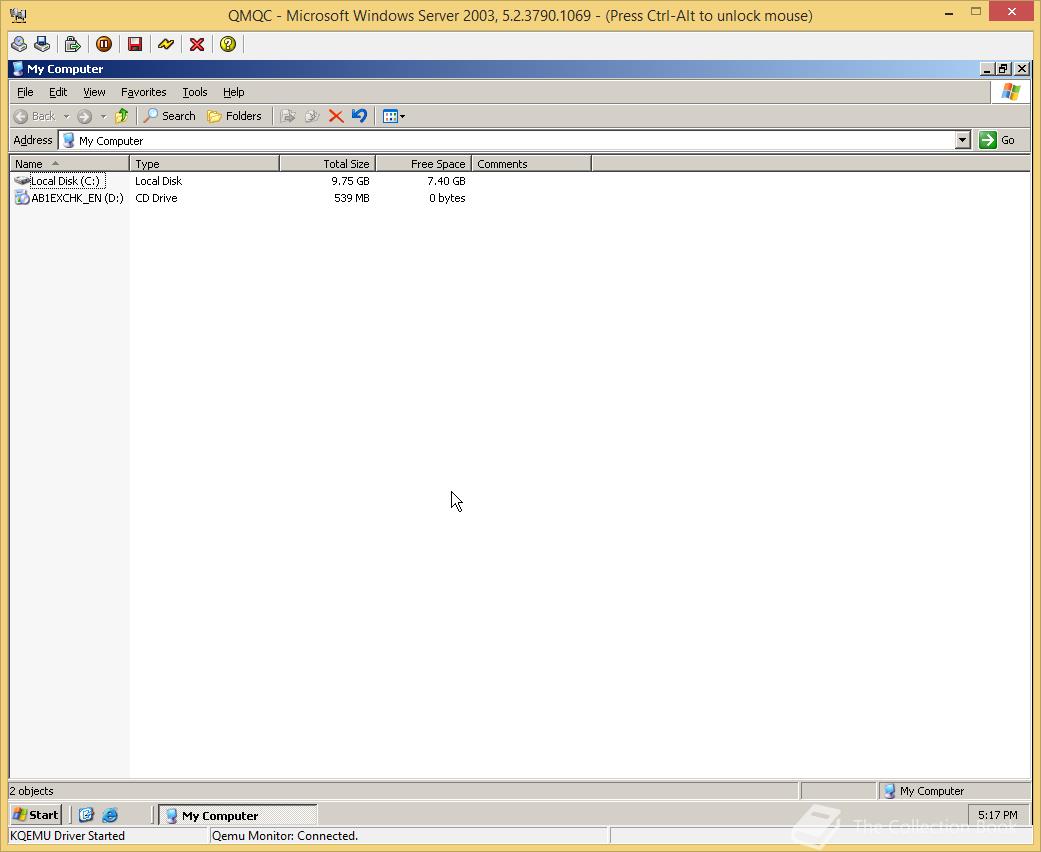
Task: Sort by the Comments column header
Action: coord(531,163)
